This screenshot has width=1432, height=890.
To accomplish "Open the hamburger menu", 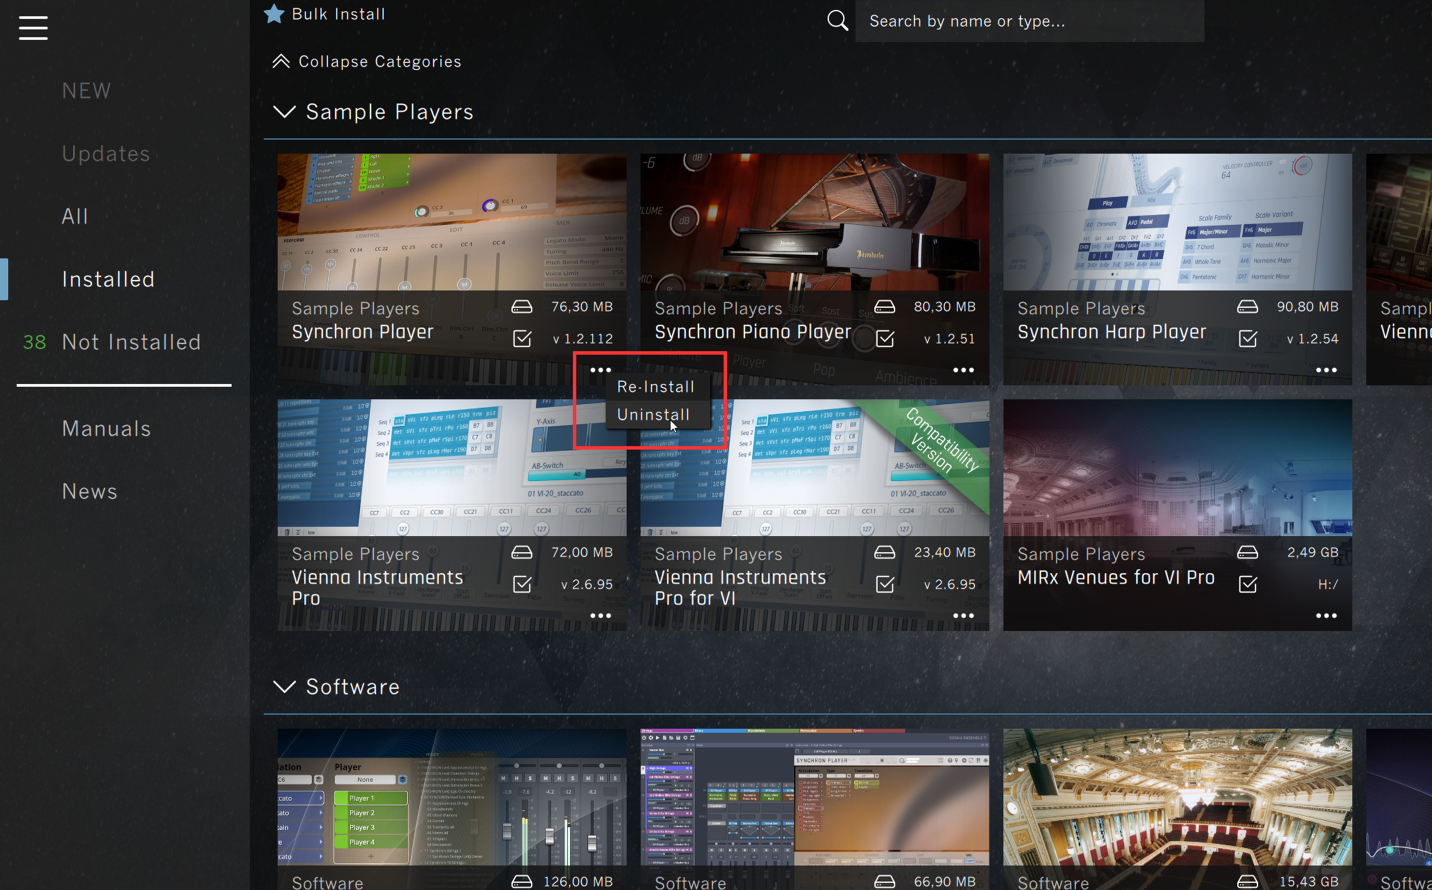I will click(33, 28).
